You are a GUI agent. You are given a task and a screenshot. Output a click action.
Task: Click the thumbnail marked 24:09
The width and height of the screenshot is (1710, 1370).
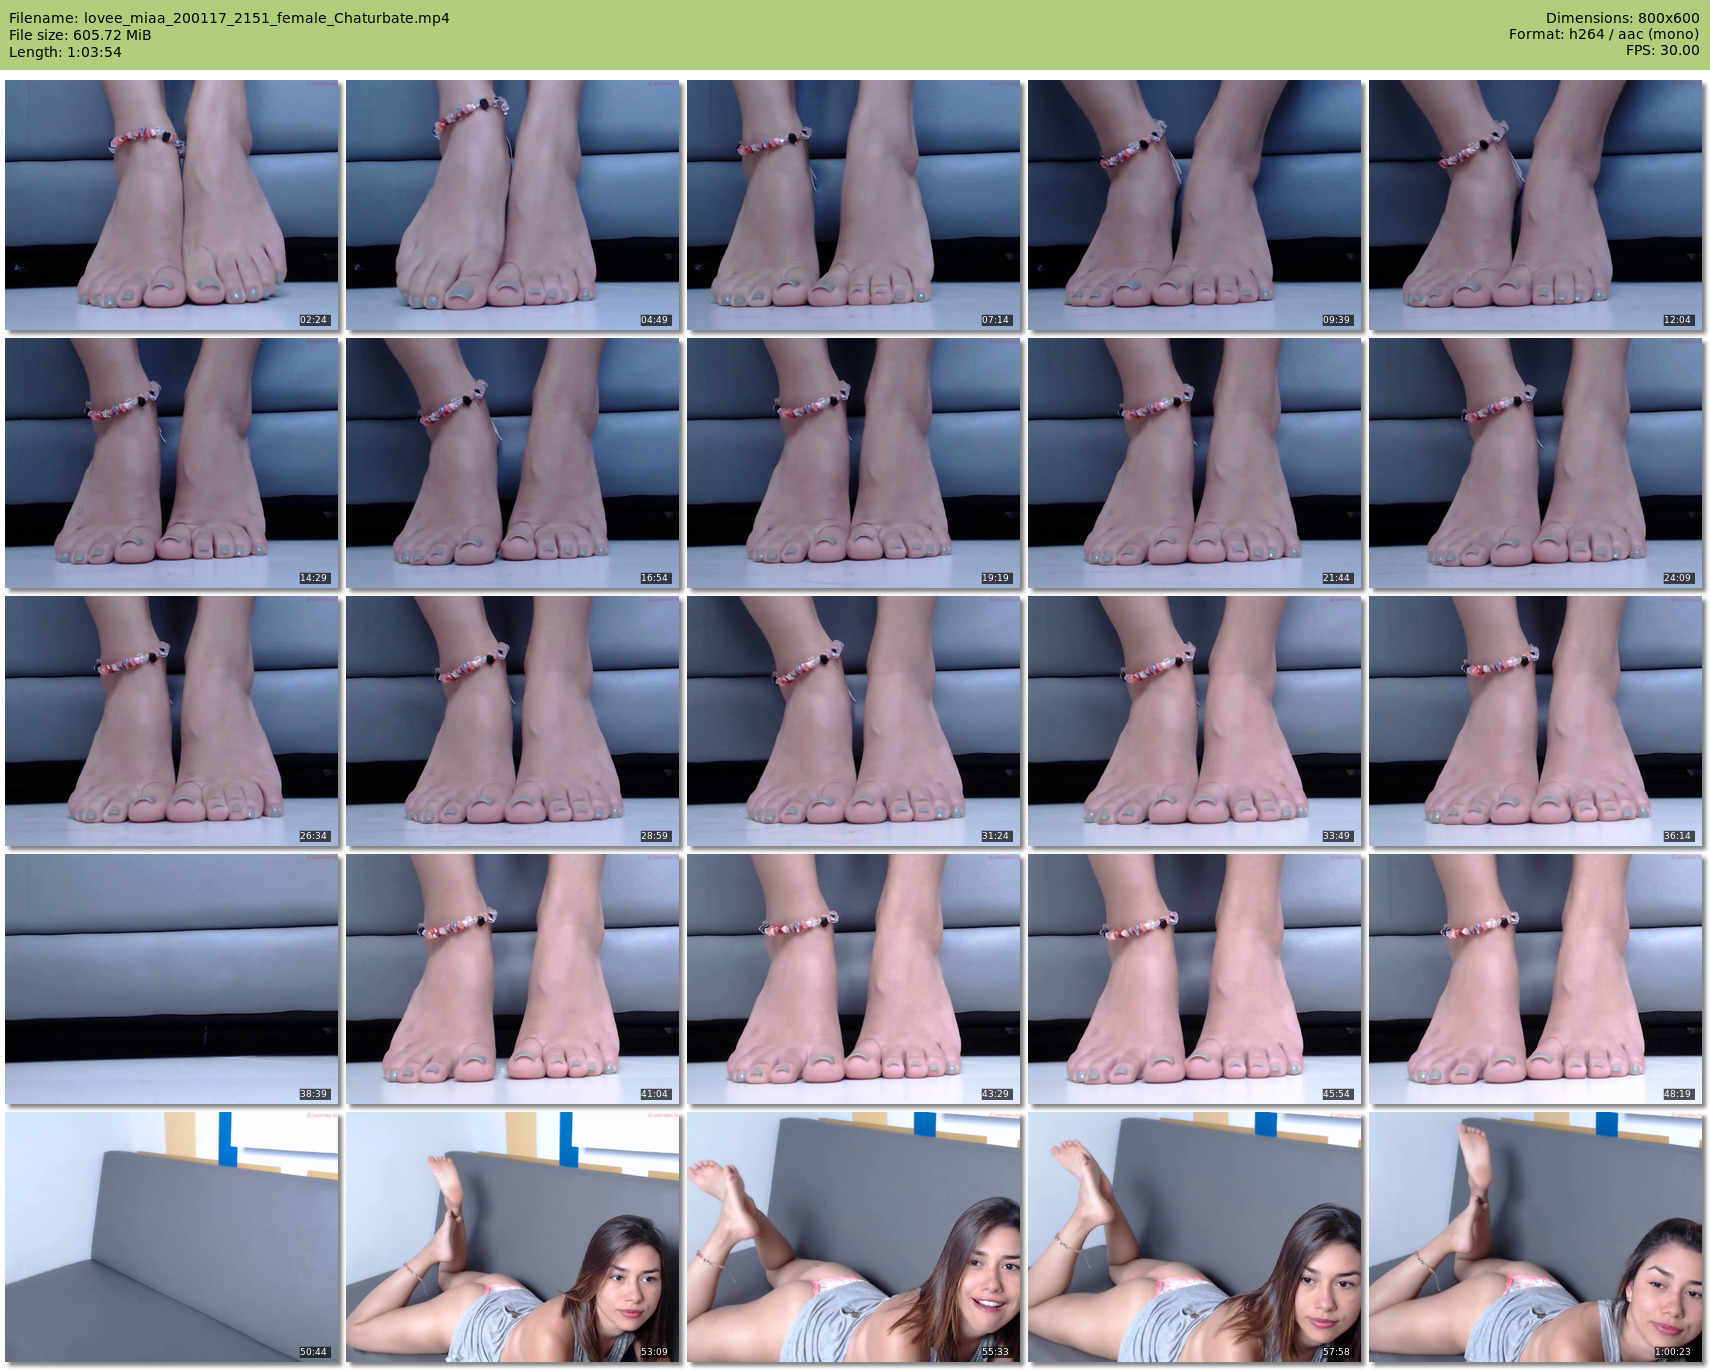click(x=1535, y=463)
